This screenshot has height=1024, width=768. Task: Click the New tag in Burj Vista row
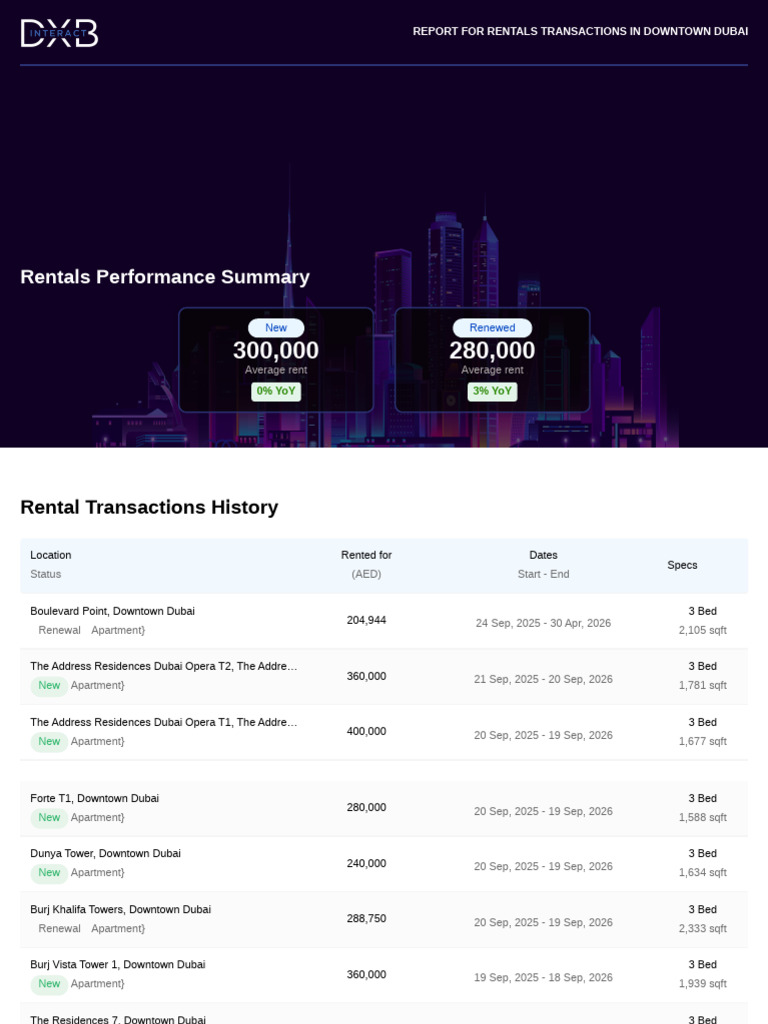click(x=49, y=984)
